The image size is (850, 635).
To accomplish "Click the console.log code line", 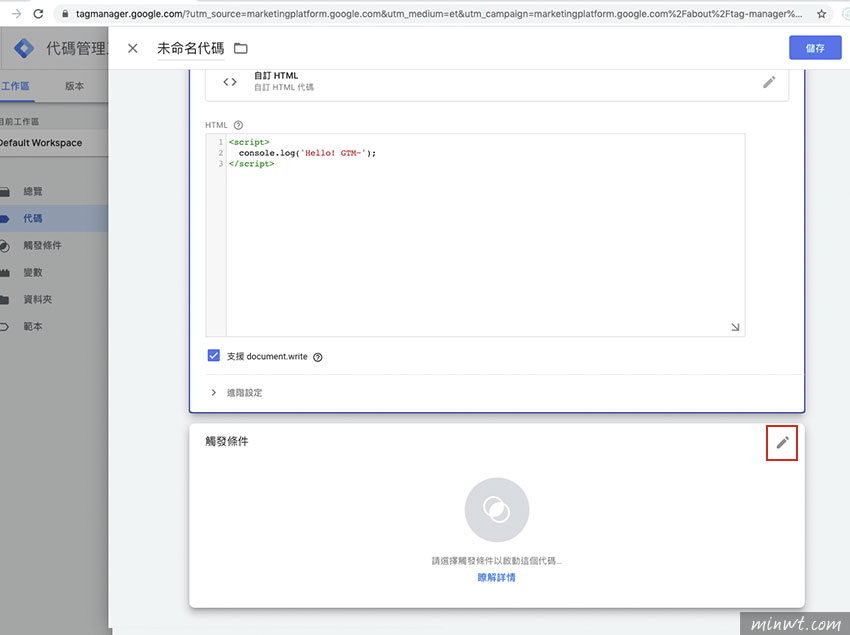I will (x=307, y=153).
